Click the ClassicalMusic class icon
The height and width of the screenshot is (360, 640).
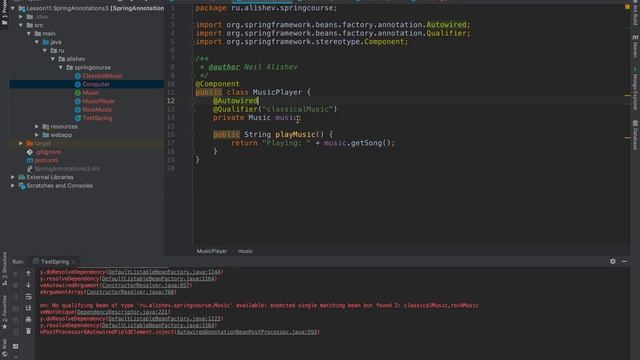click(x=78, y=76)
